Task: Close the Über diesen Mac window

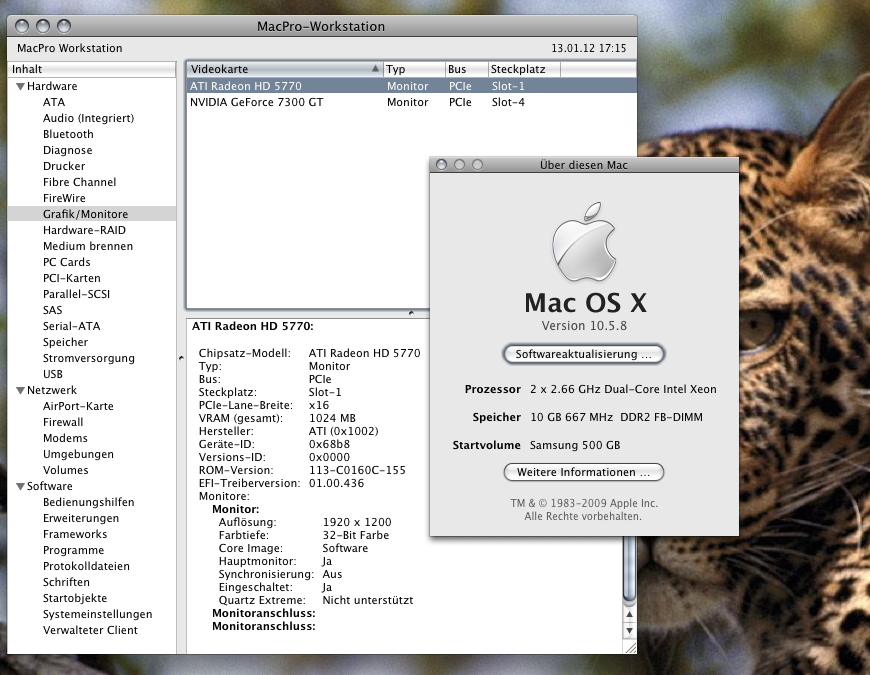Action: click(441, 165)
